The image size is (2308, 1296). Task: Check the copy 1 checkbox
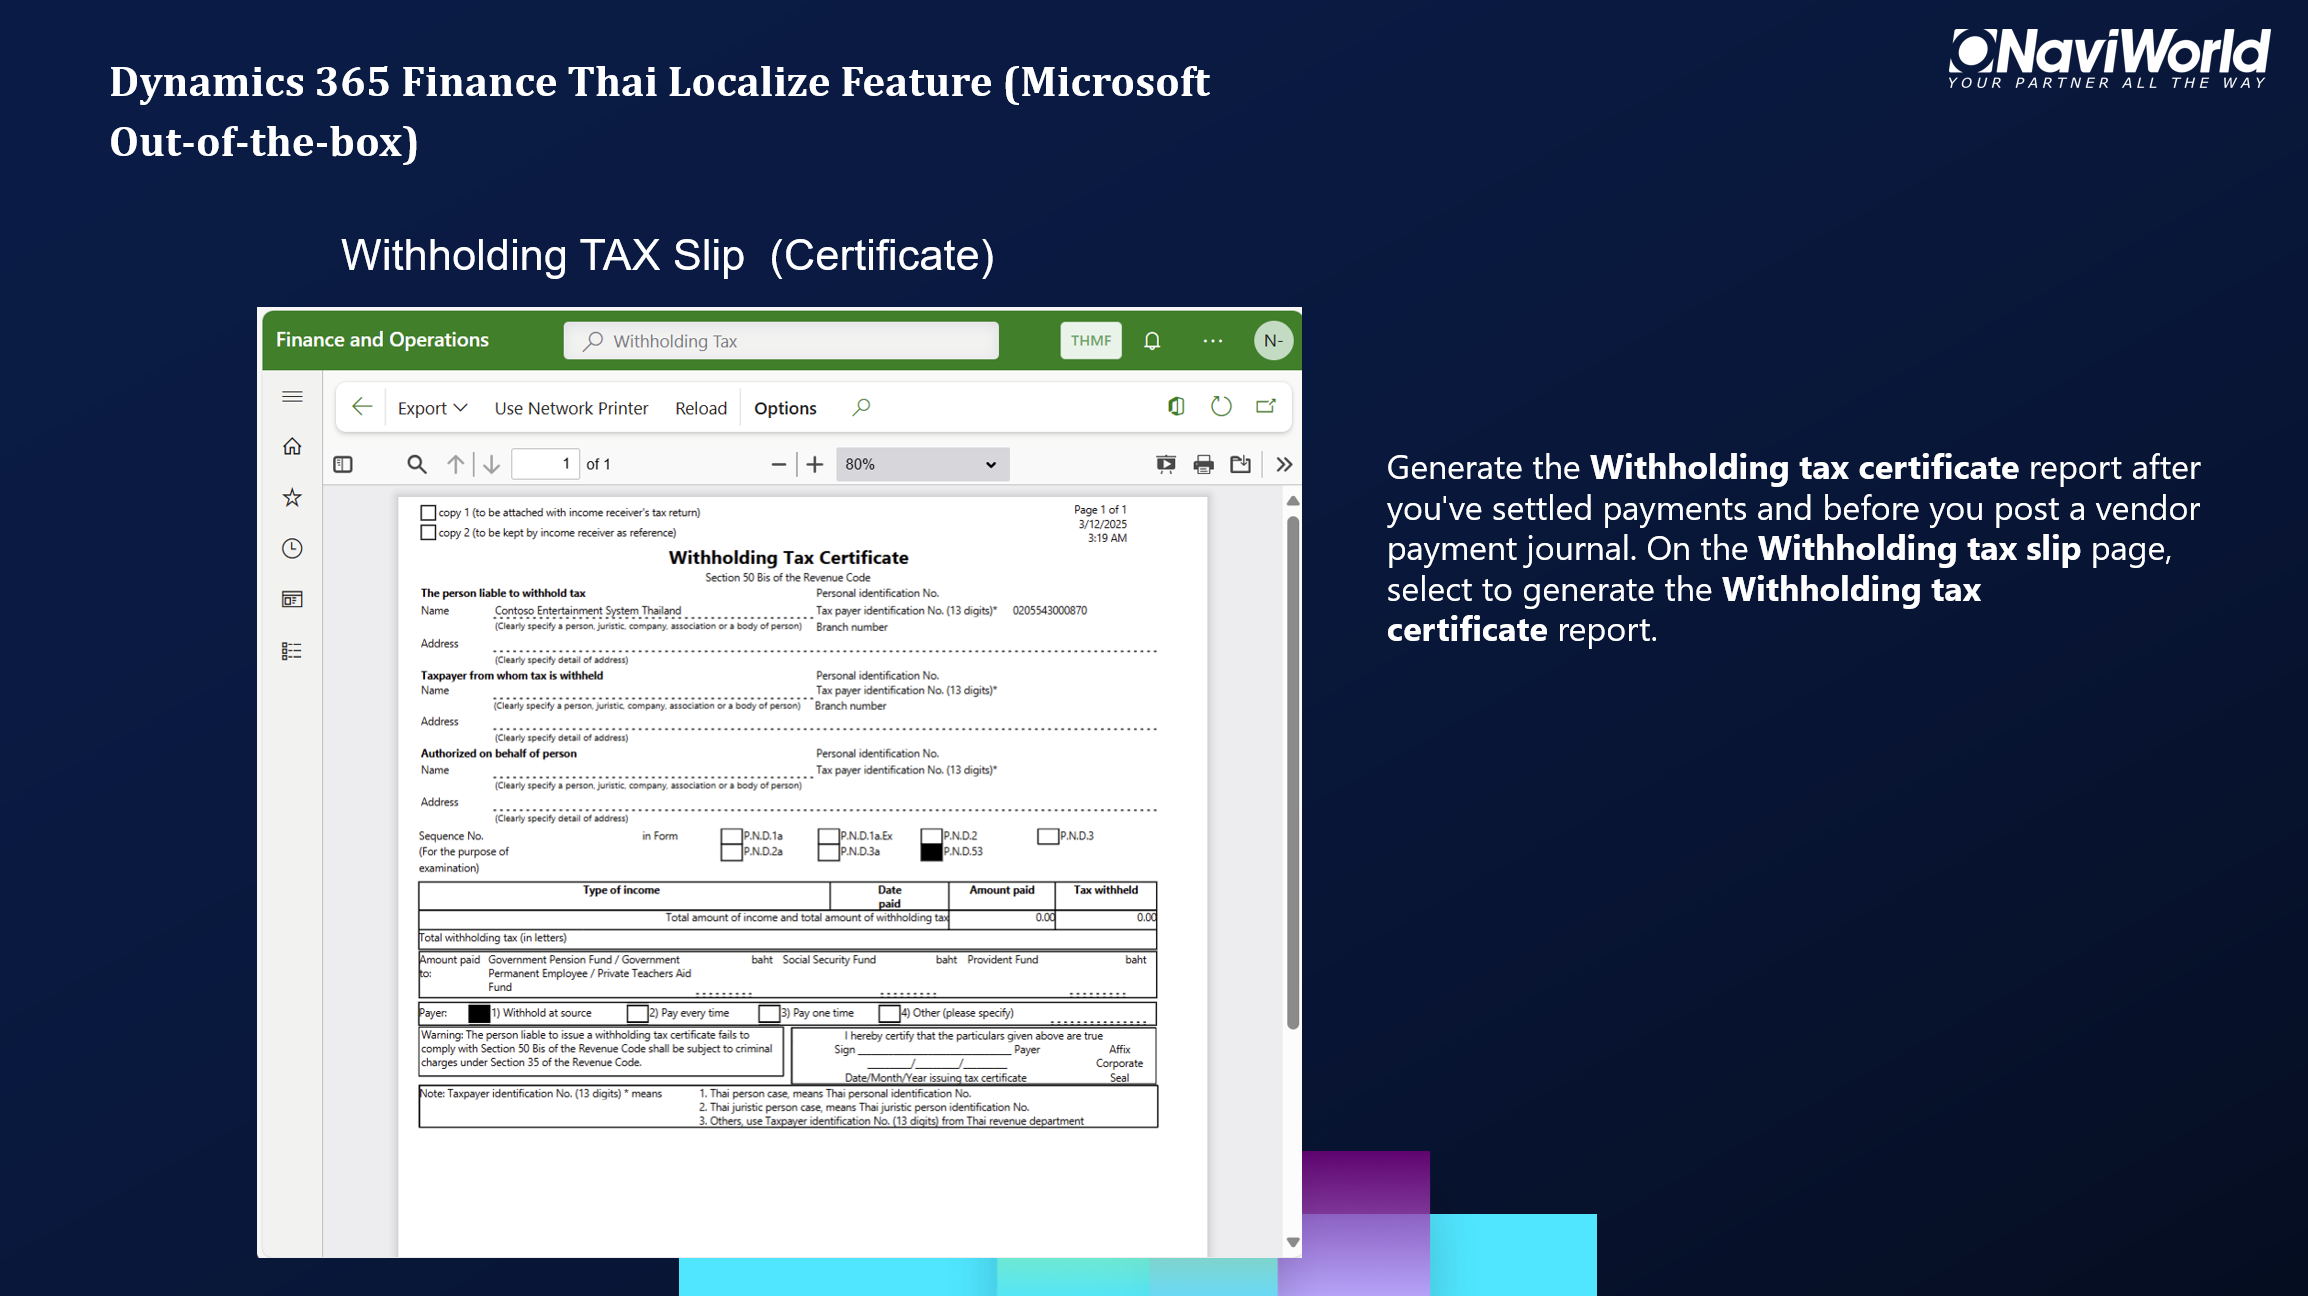pyautogui.click(x=428, y=512)
